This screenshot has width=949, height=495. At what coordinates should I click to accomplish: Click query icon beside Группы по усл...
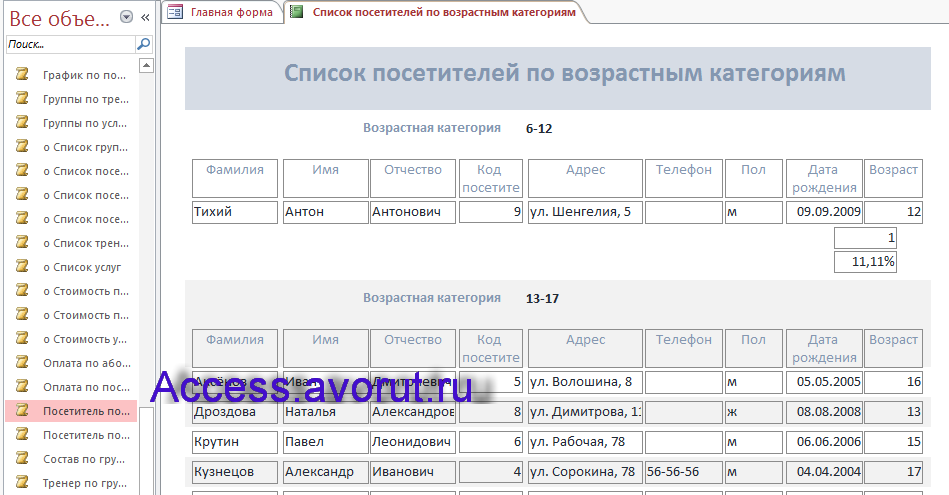[22, 122]
